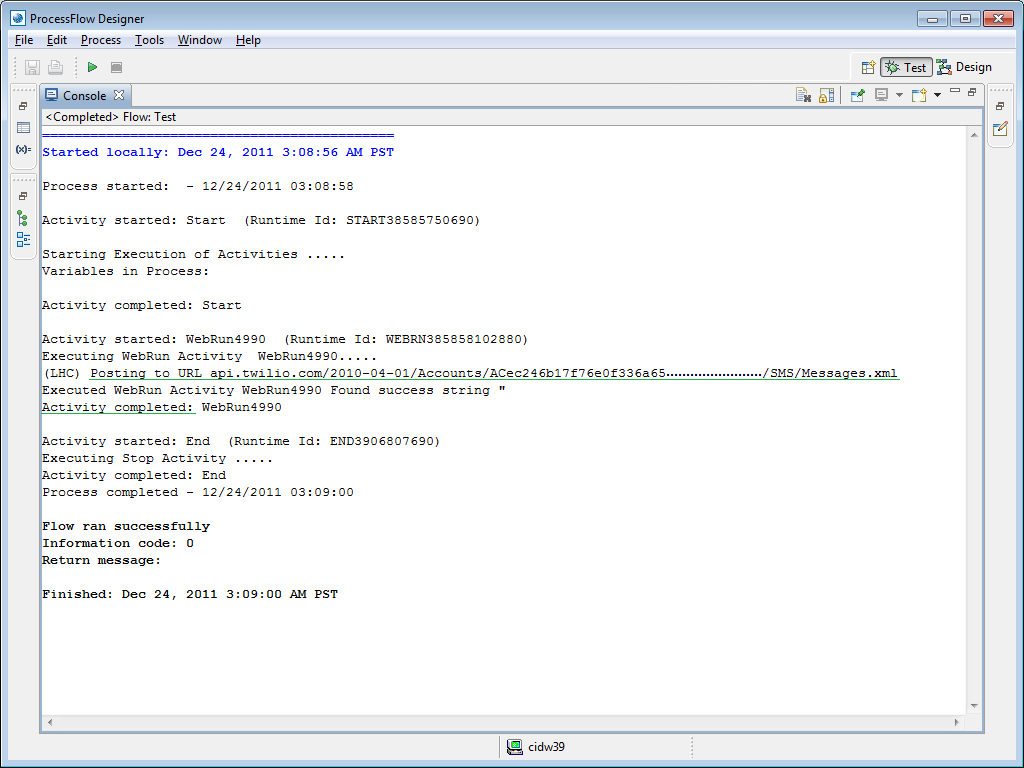The width and height of the screenshot is (1024, 768).
Task: Switch to the Test perspective
Action: pyautogui.click(x=906, y=67)
